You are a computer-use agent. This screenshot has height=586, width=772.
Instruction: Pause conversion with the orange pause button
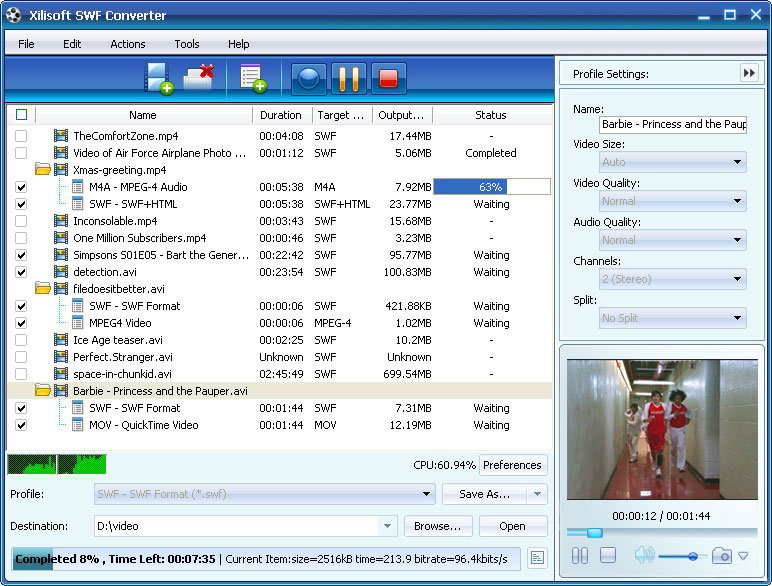pyautogui.click(x=349, y=78)
